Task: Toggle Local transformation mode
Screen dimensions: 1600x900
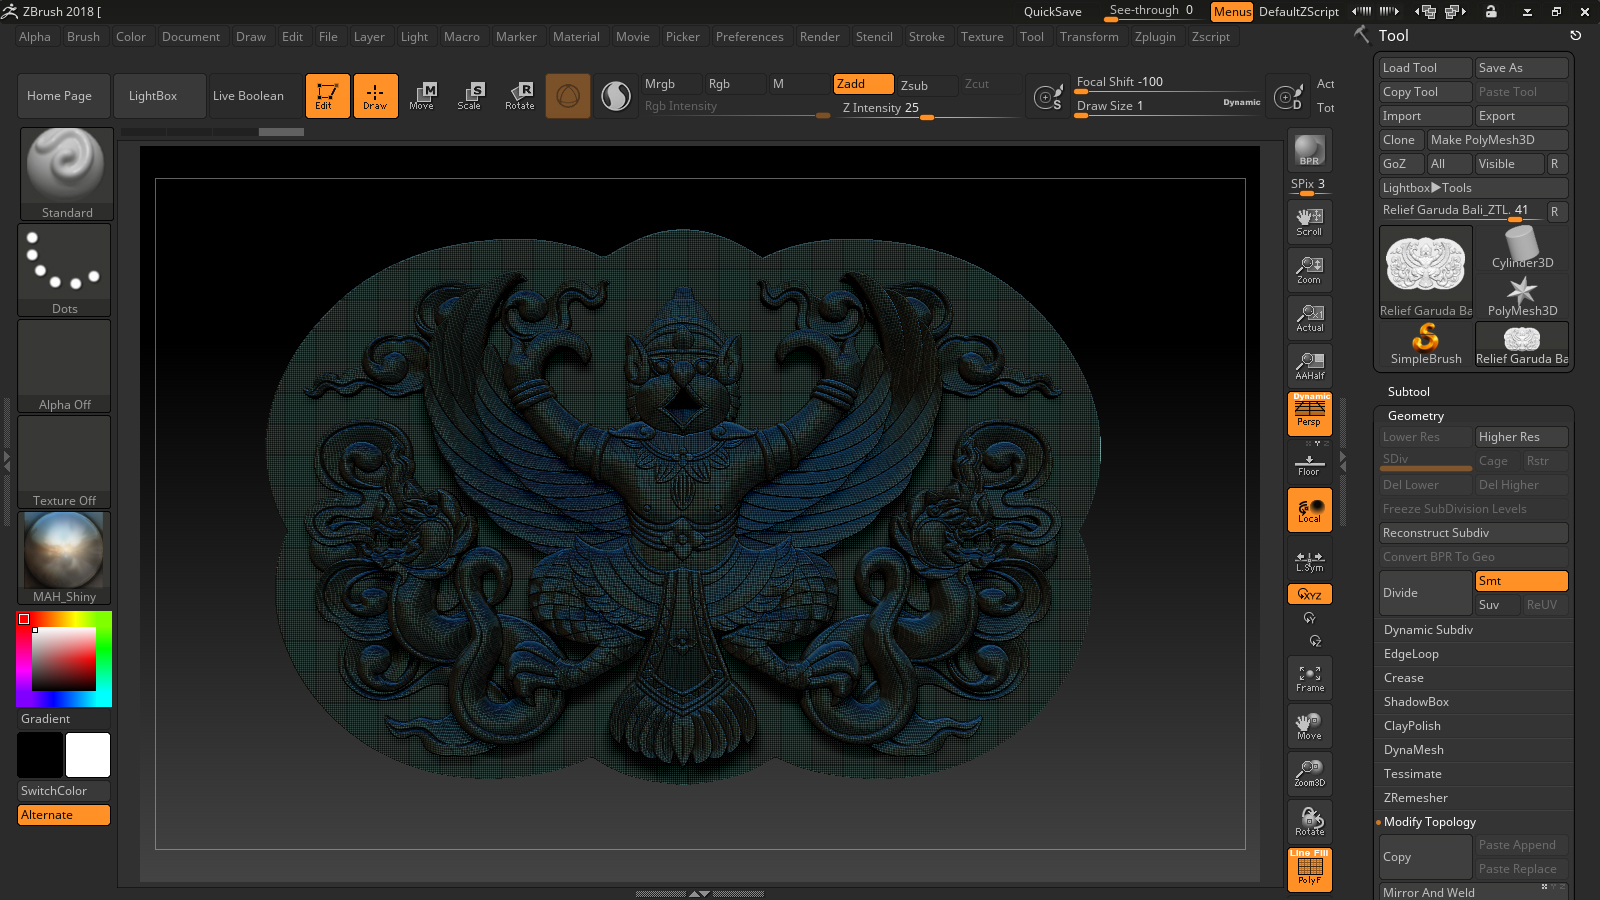Action: [x=1309, y=509]
